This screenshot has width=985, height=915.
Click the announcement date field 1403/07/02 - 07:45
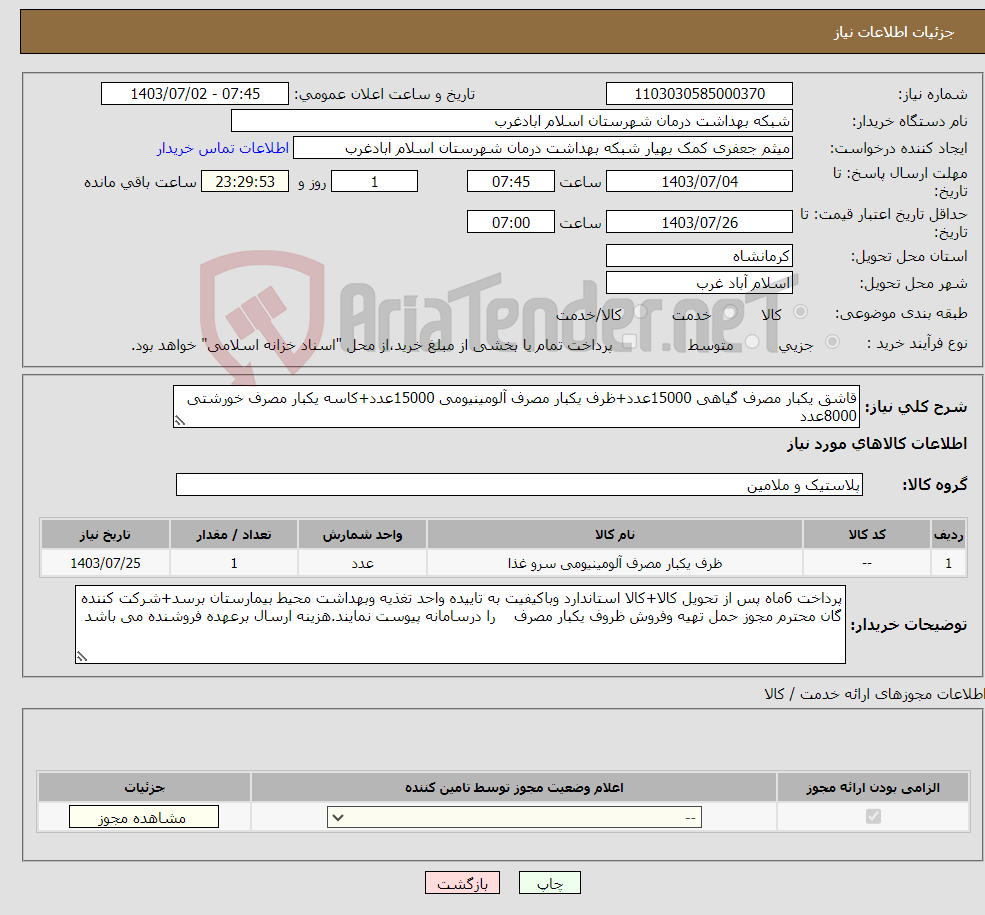click(195, 94)
